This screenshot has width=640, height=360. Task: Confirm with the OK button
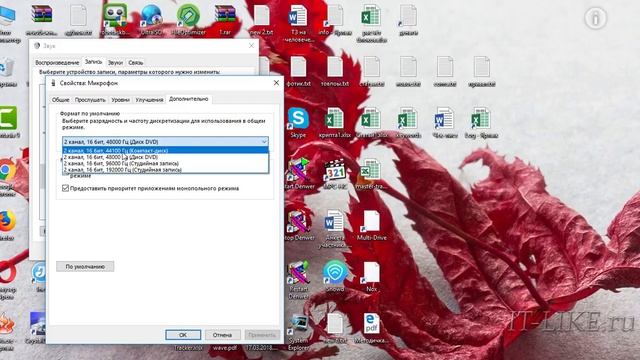tap(183, 335)
